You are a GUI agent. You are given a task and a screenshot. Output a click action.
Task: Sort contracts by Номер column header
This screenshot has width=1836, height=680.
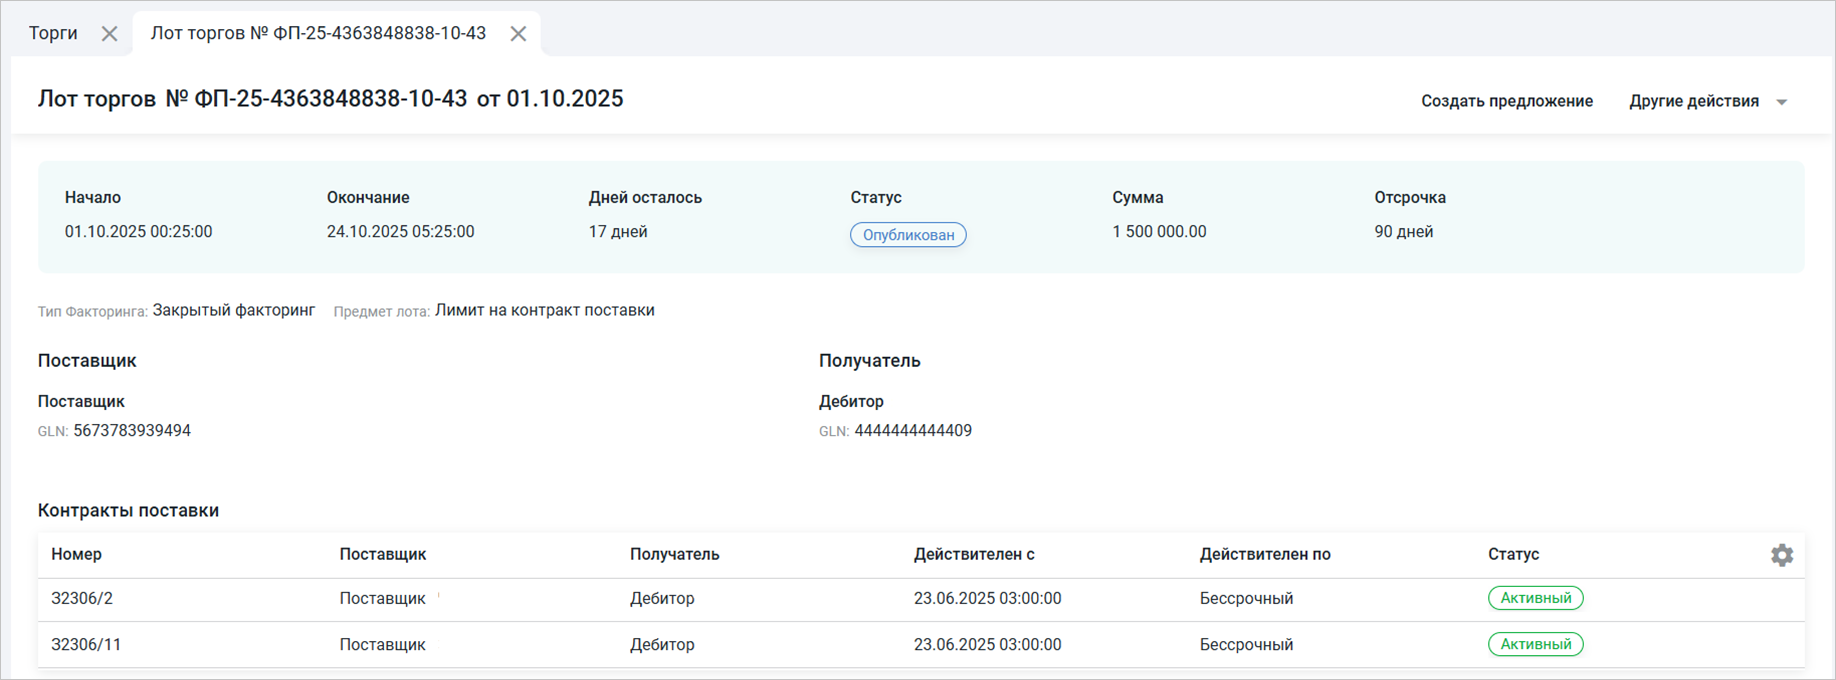pos(76,554)
